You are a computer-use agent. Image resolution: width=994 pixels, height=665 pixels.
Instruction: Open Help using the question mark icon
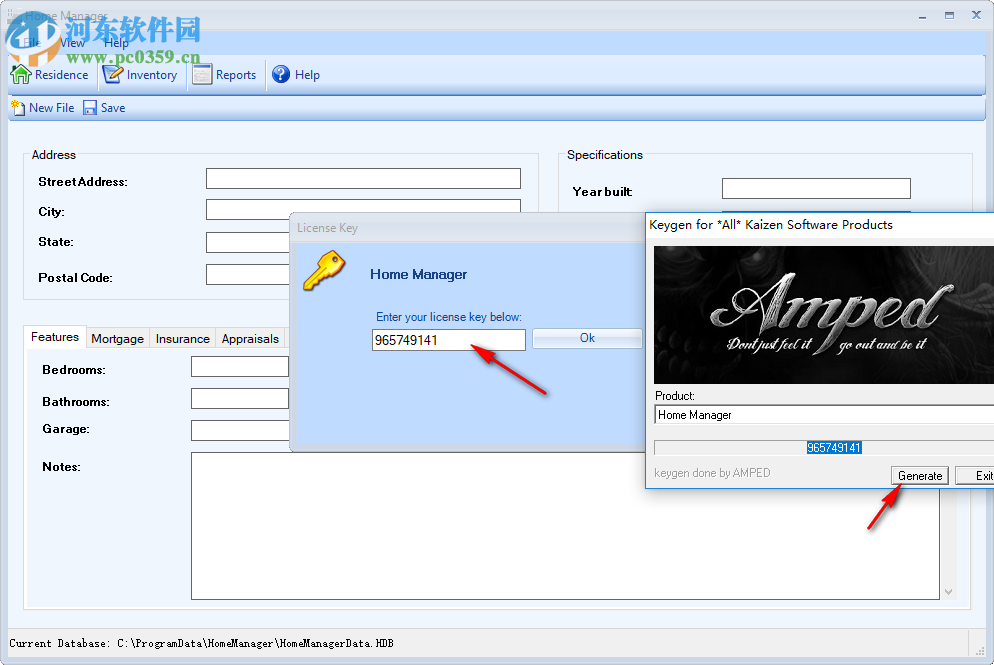pyautogui.click(x=281, y=74)
